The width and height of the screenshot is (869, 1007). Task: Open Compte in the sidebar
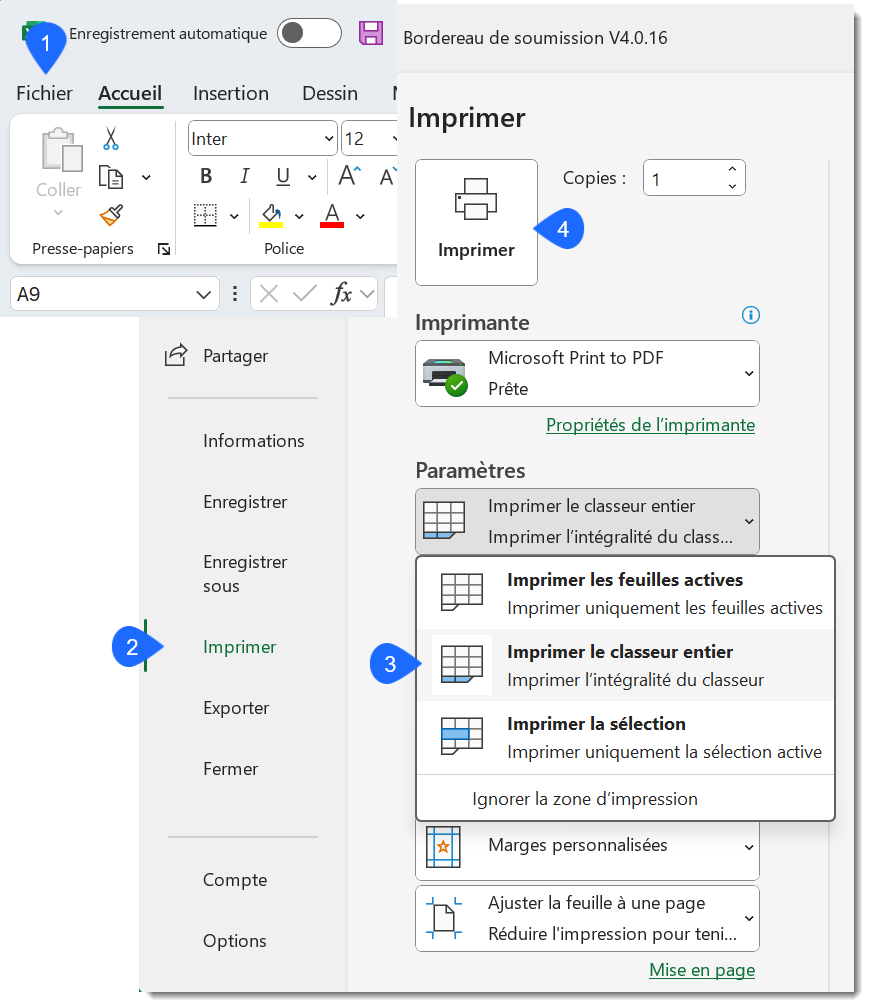point(234,880)
